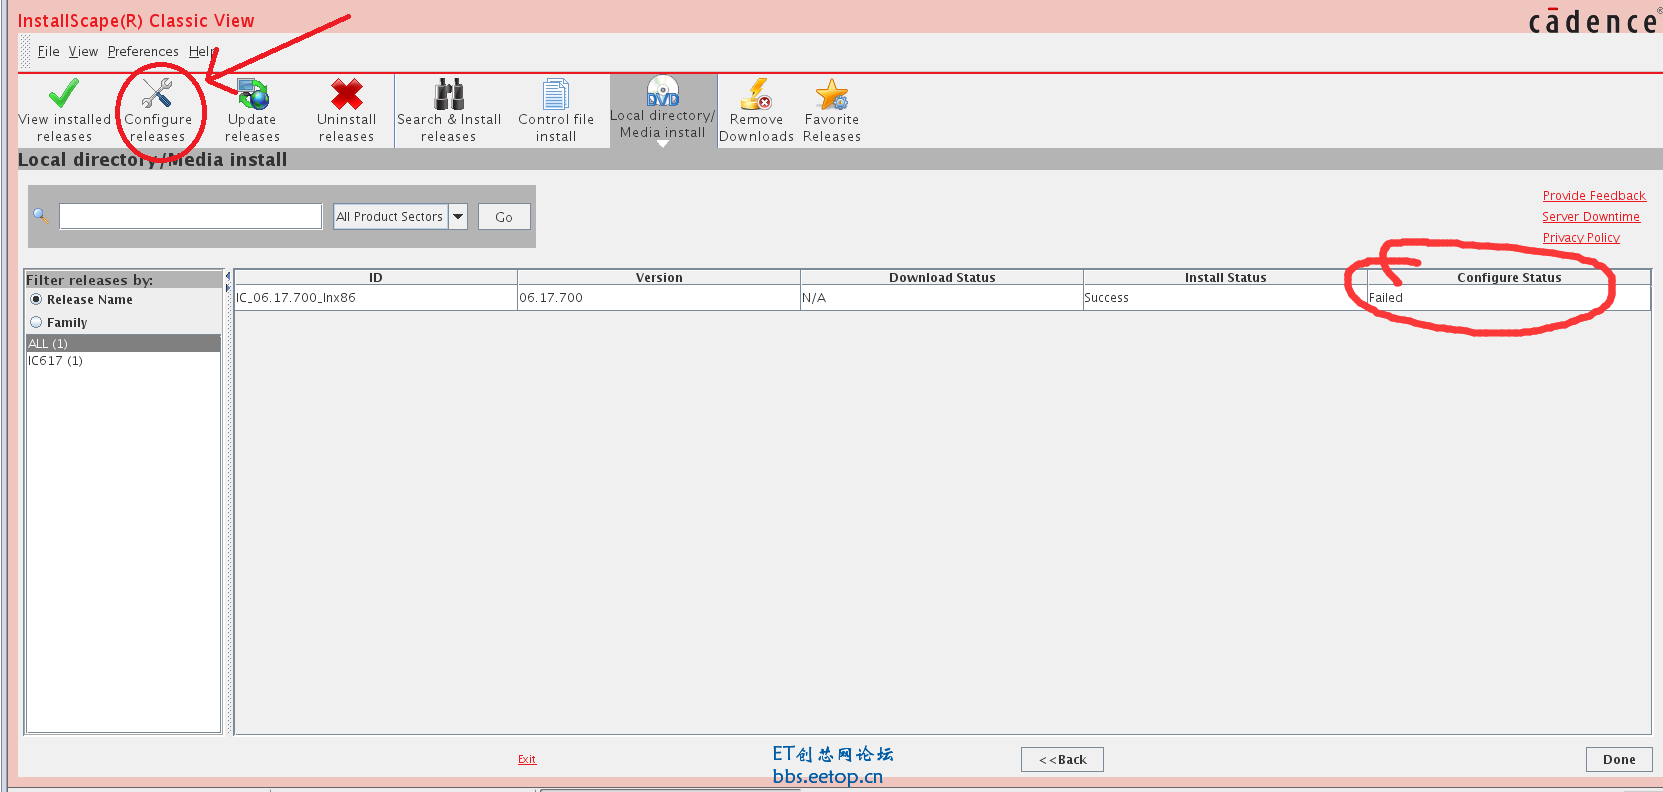The height and width of the screenshot is (792, 1663).
Task: Click Failed configure status cell
Action: tap(1509, 298)
